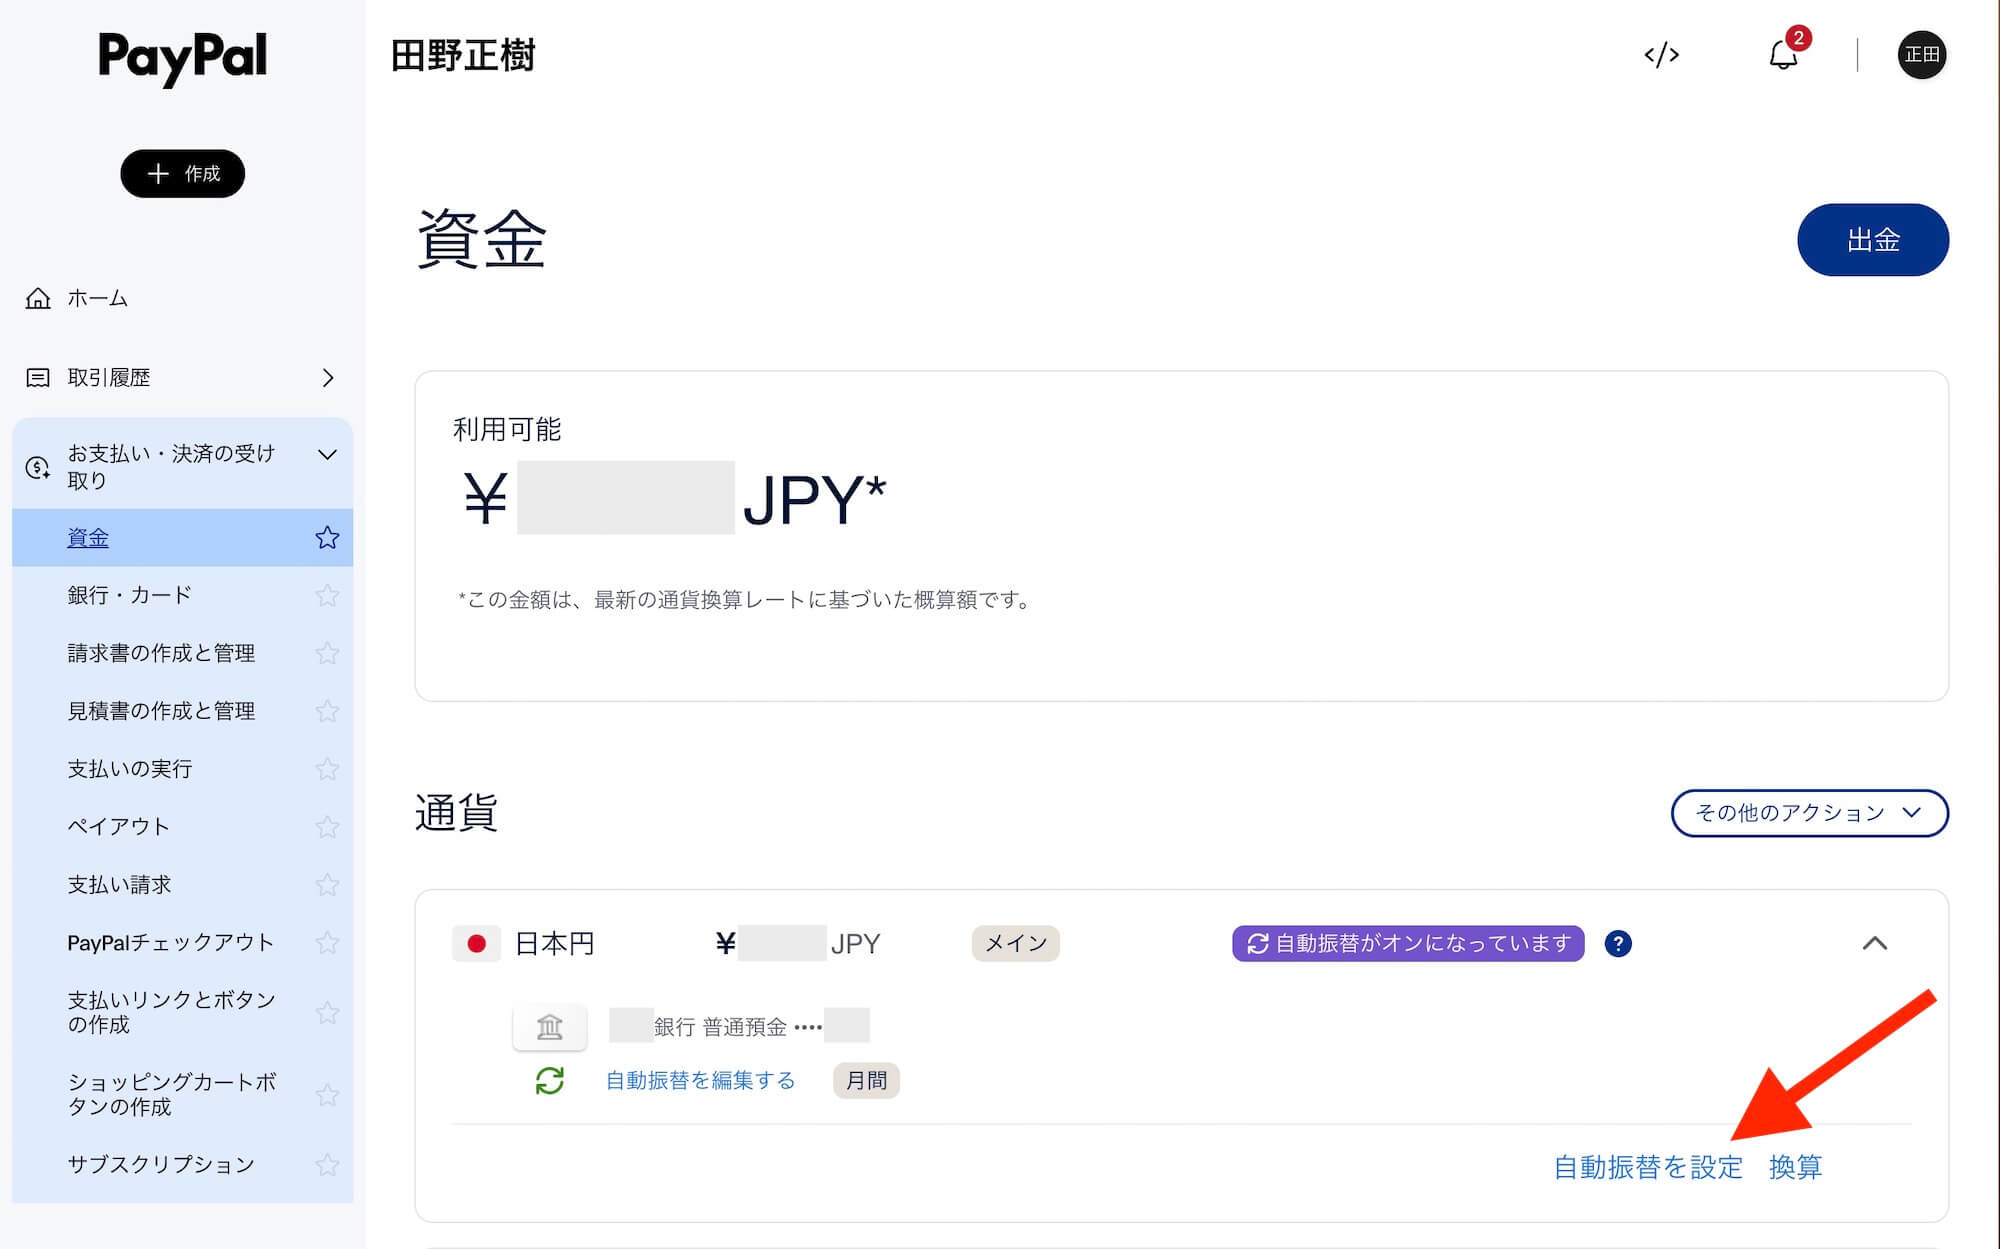Click the 換算 convert link

1795,1167
